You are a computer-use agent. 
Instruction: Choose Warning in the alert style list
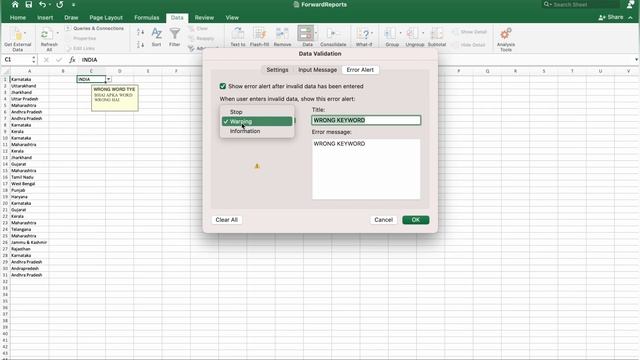[x=257, y=121]
